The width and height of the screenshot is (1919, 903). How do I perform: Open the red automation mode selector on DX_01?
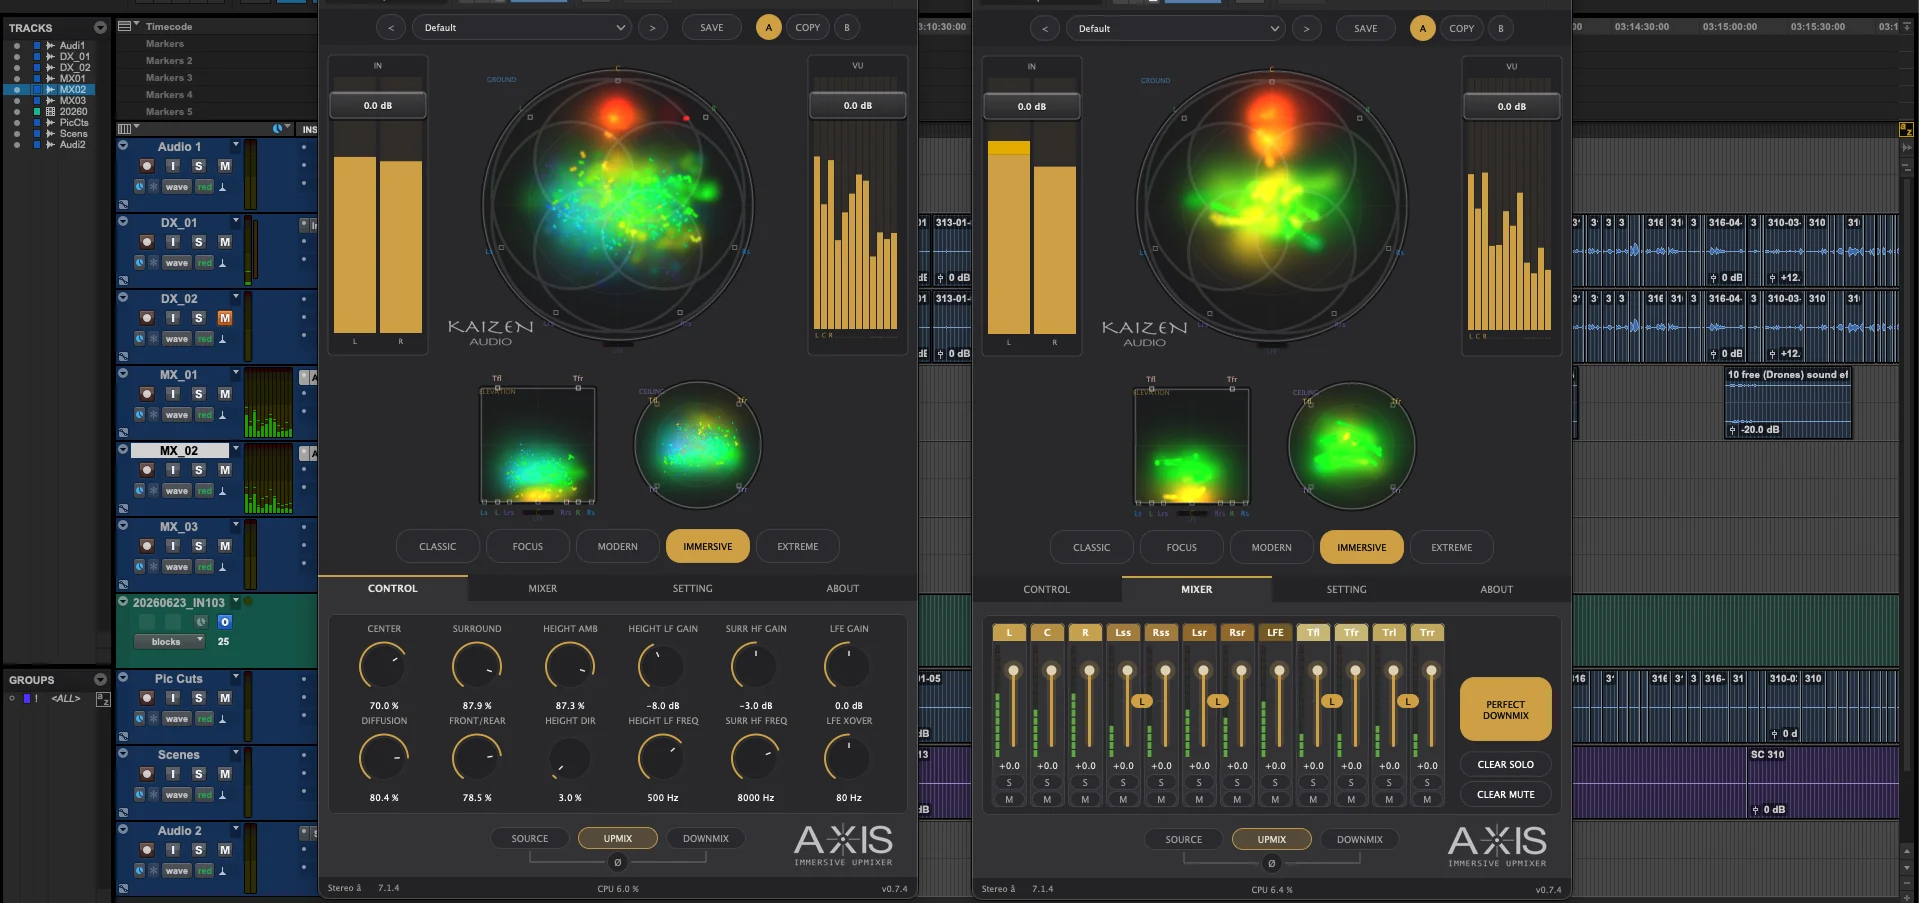pyautogui.click(x=204, y=263)
